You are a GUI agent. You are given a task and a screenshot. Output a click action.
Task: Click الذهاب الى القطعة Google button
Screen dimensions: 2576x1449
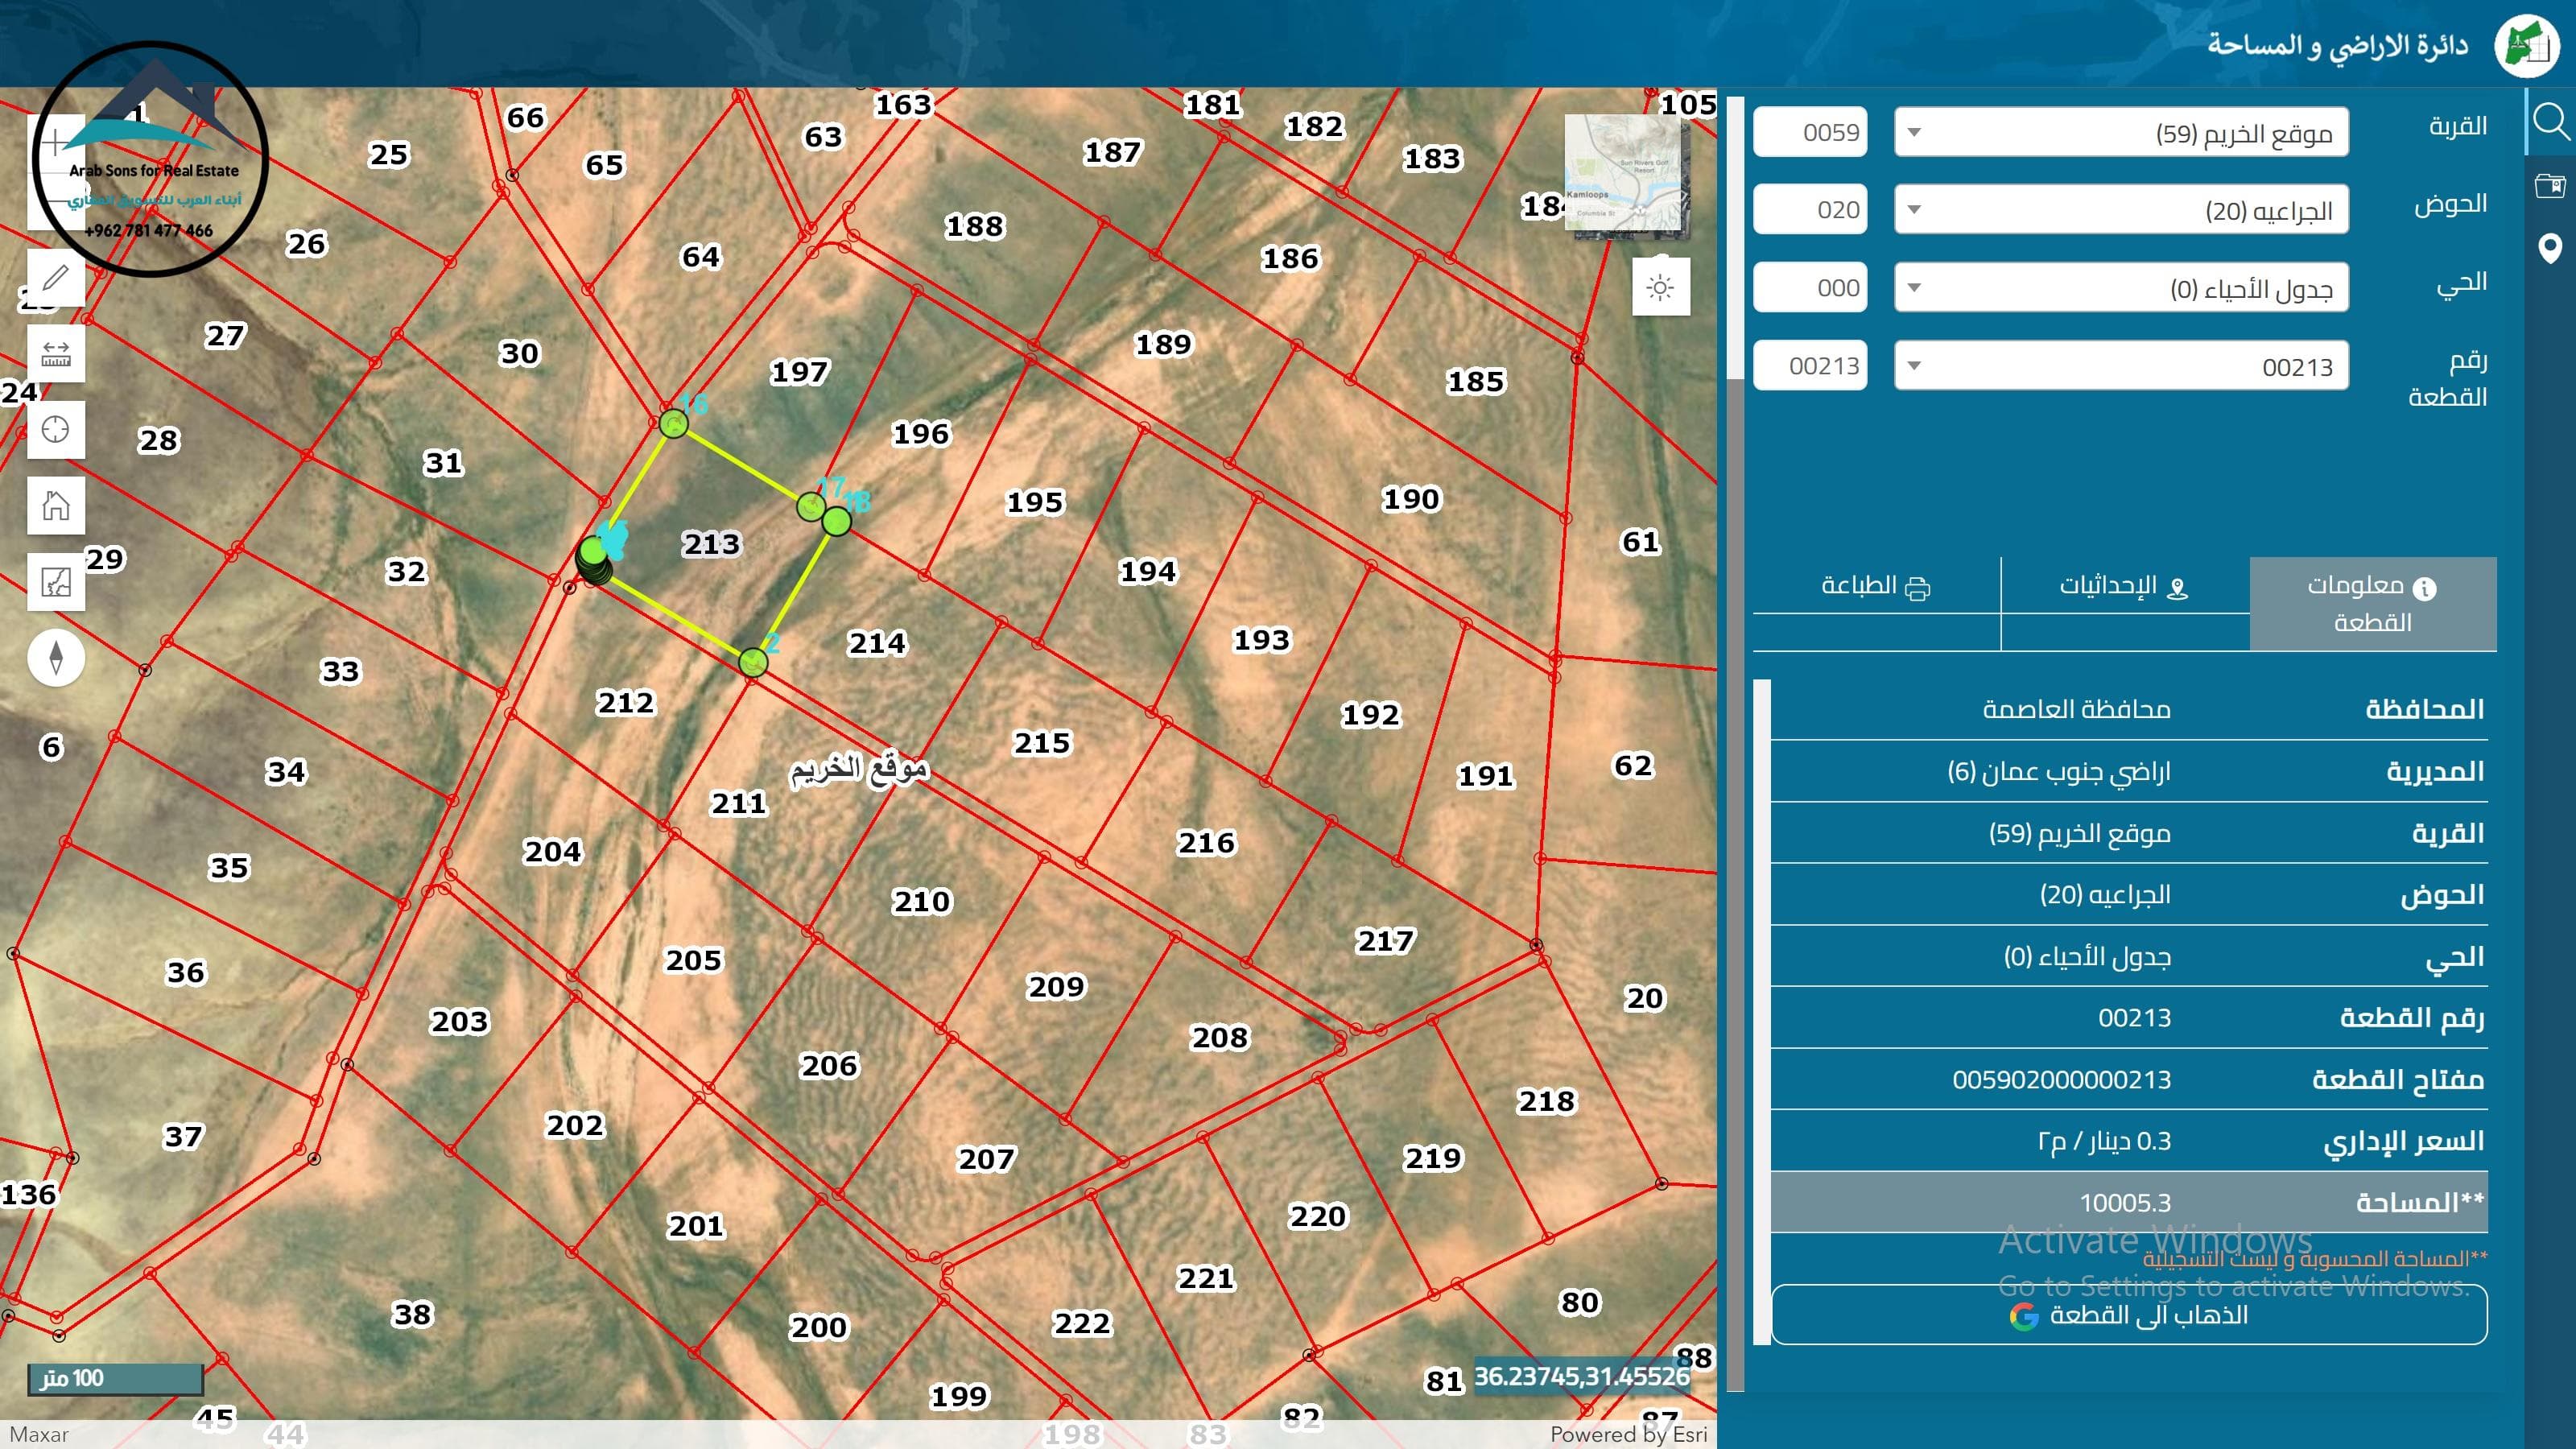(x=2128, y=1315)
